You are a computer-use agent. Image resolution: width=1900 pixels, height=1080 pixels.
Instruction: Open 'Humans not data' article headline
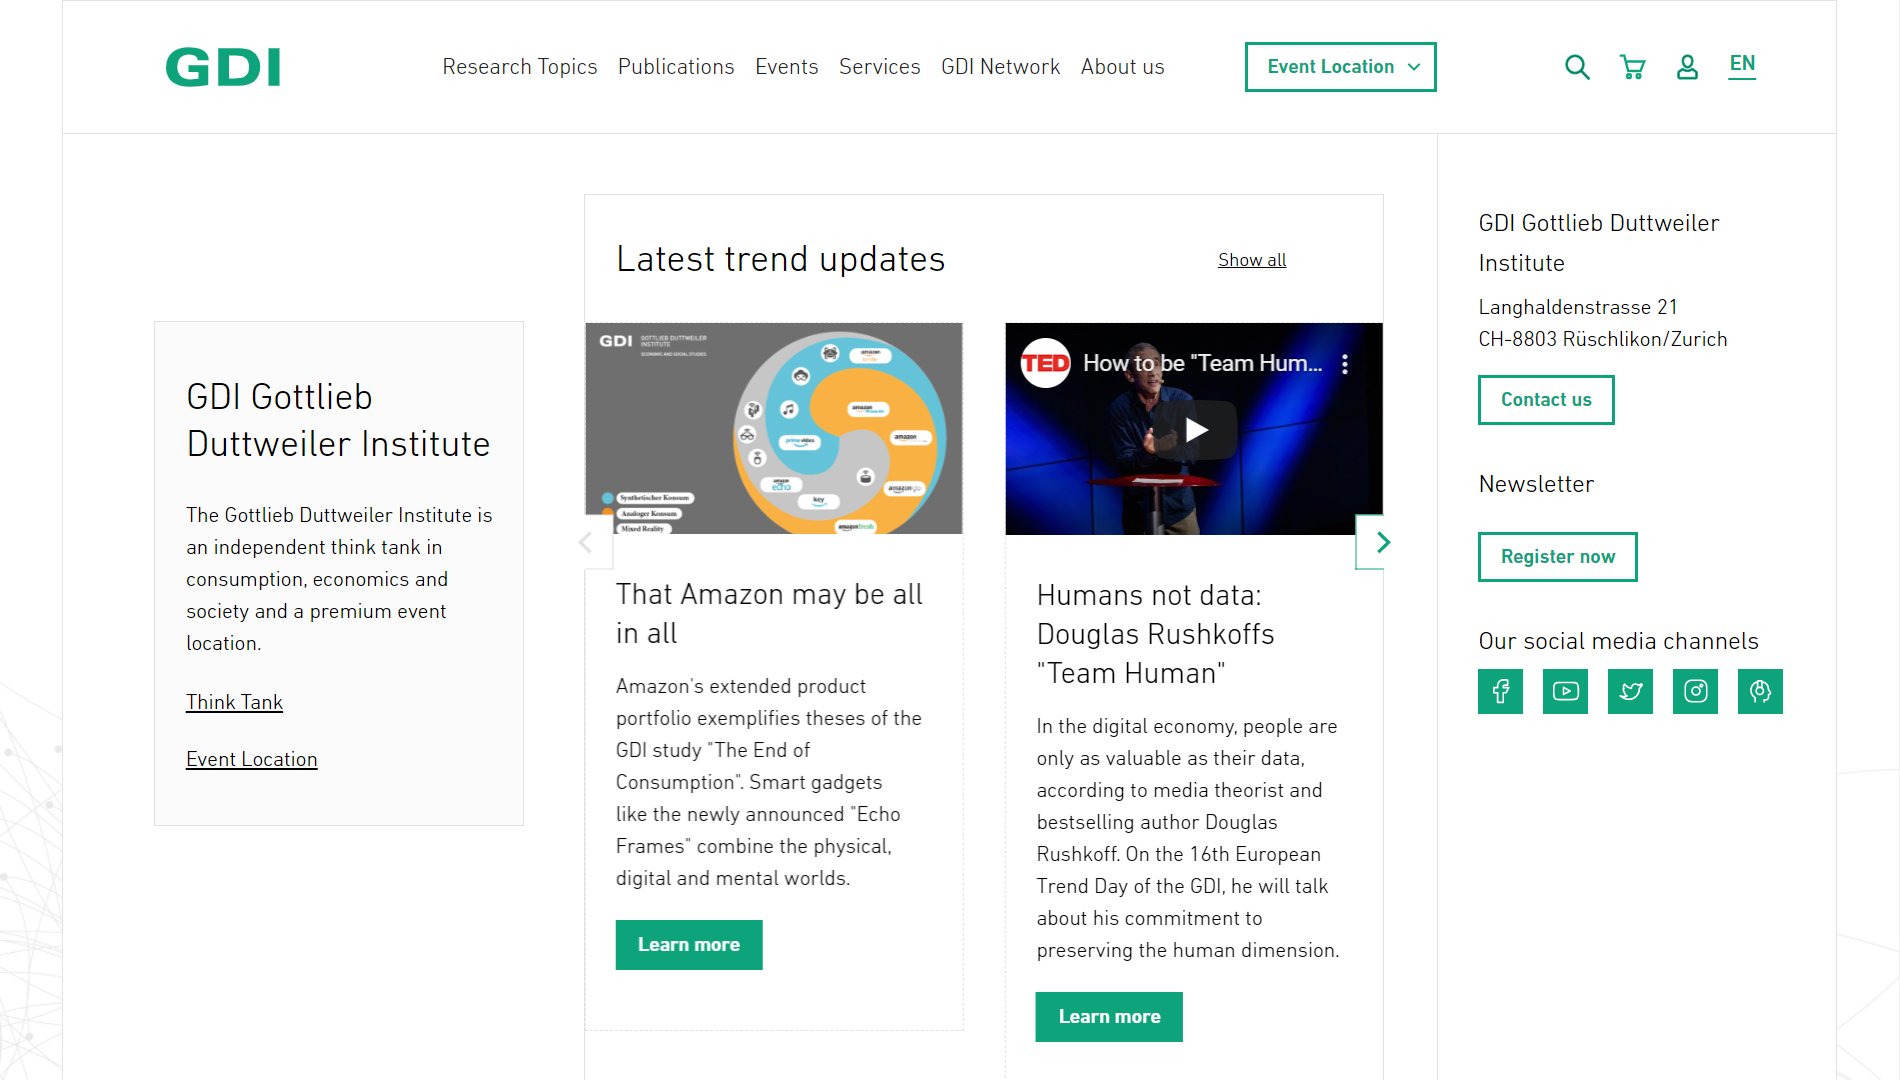(1156, 634)
